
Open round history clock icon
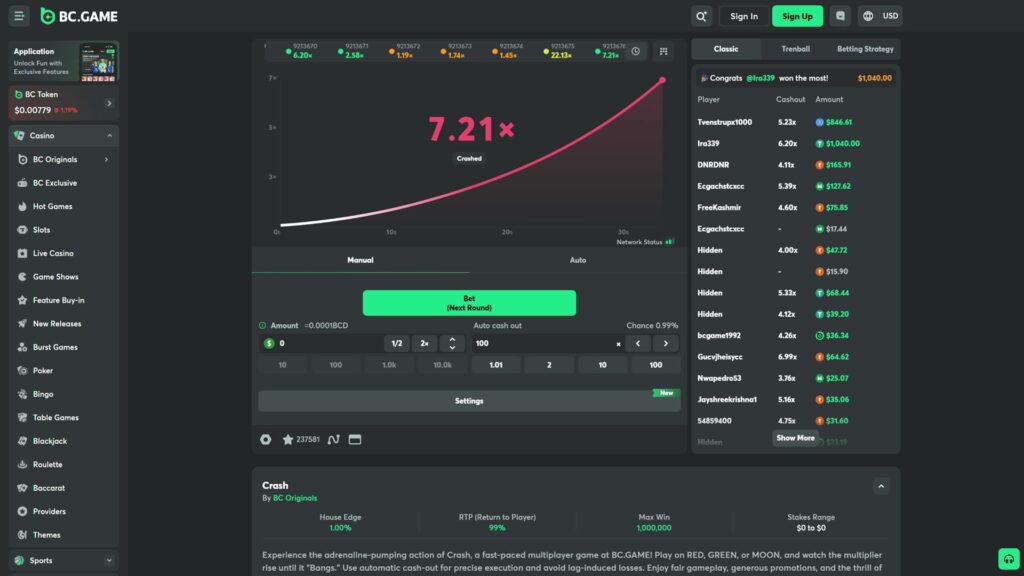coord(635,51)
